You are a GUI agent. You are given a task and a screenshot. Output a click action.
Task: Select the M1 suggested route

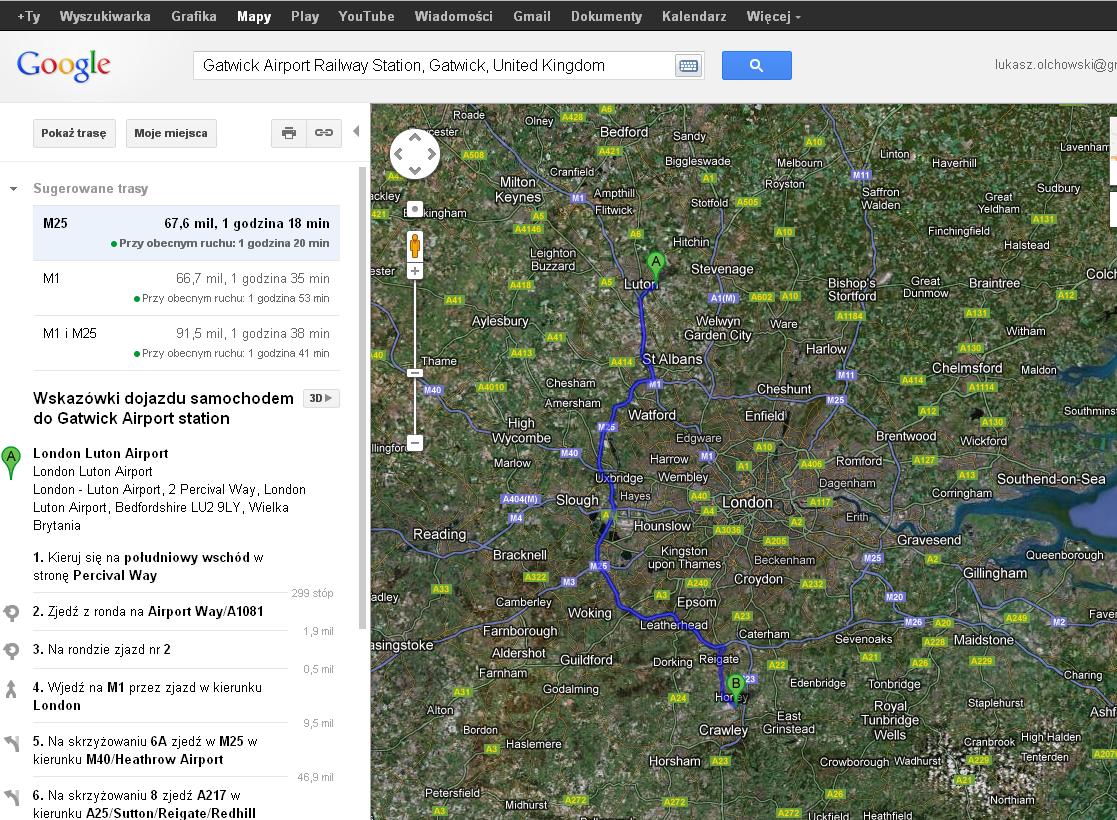(186, 288)
